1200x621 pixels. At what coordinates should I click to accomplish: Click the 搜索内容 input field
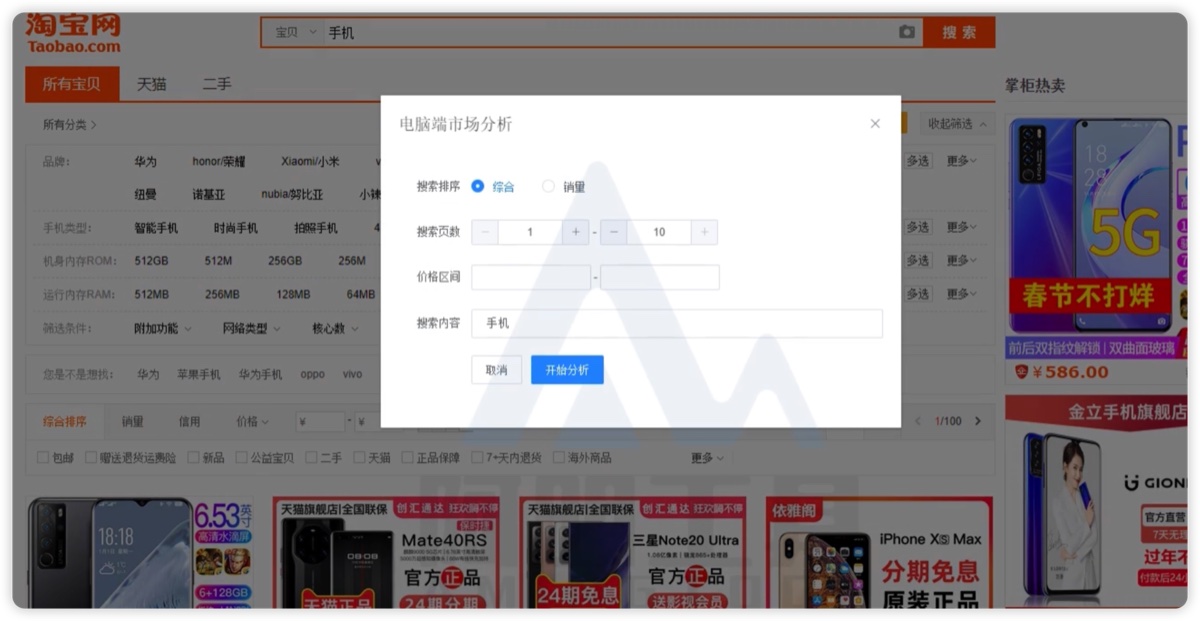point(677,323)
